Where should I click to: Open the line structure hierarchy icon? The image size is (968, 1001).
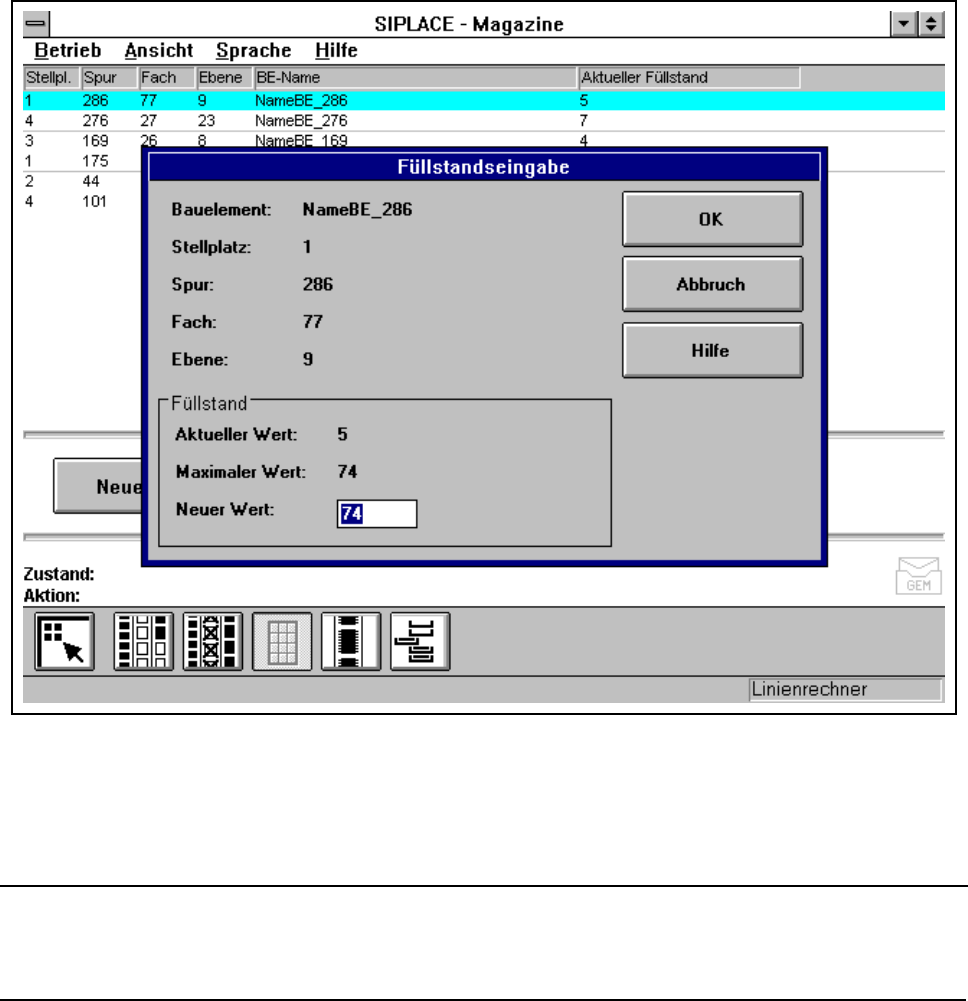420,641
